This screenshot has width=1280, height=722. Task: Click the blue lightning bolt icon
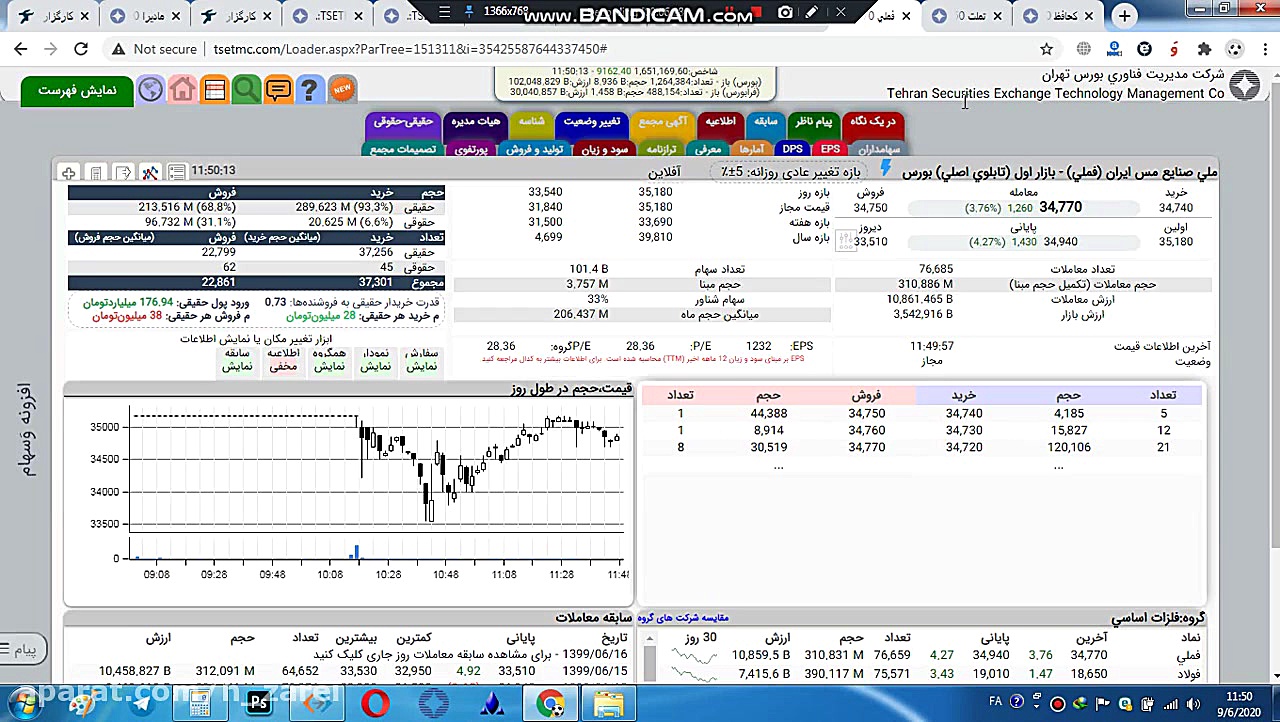885,168
